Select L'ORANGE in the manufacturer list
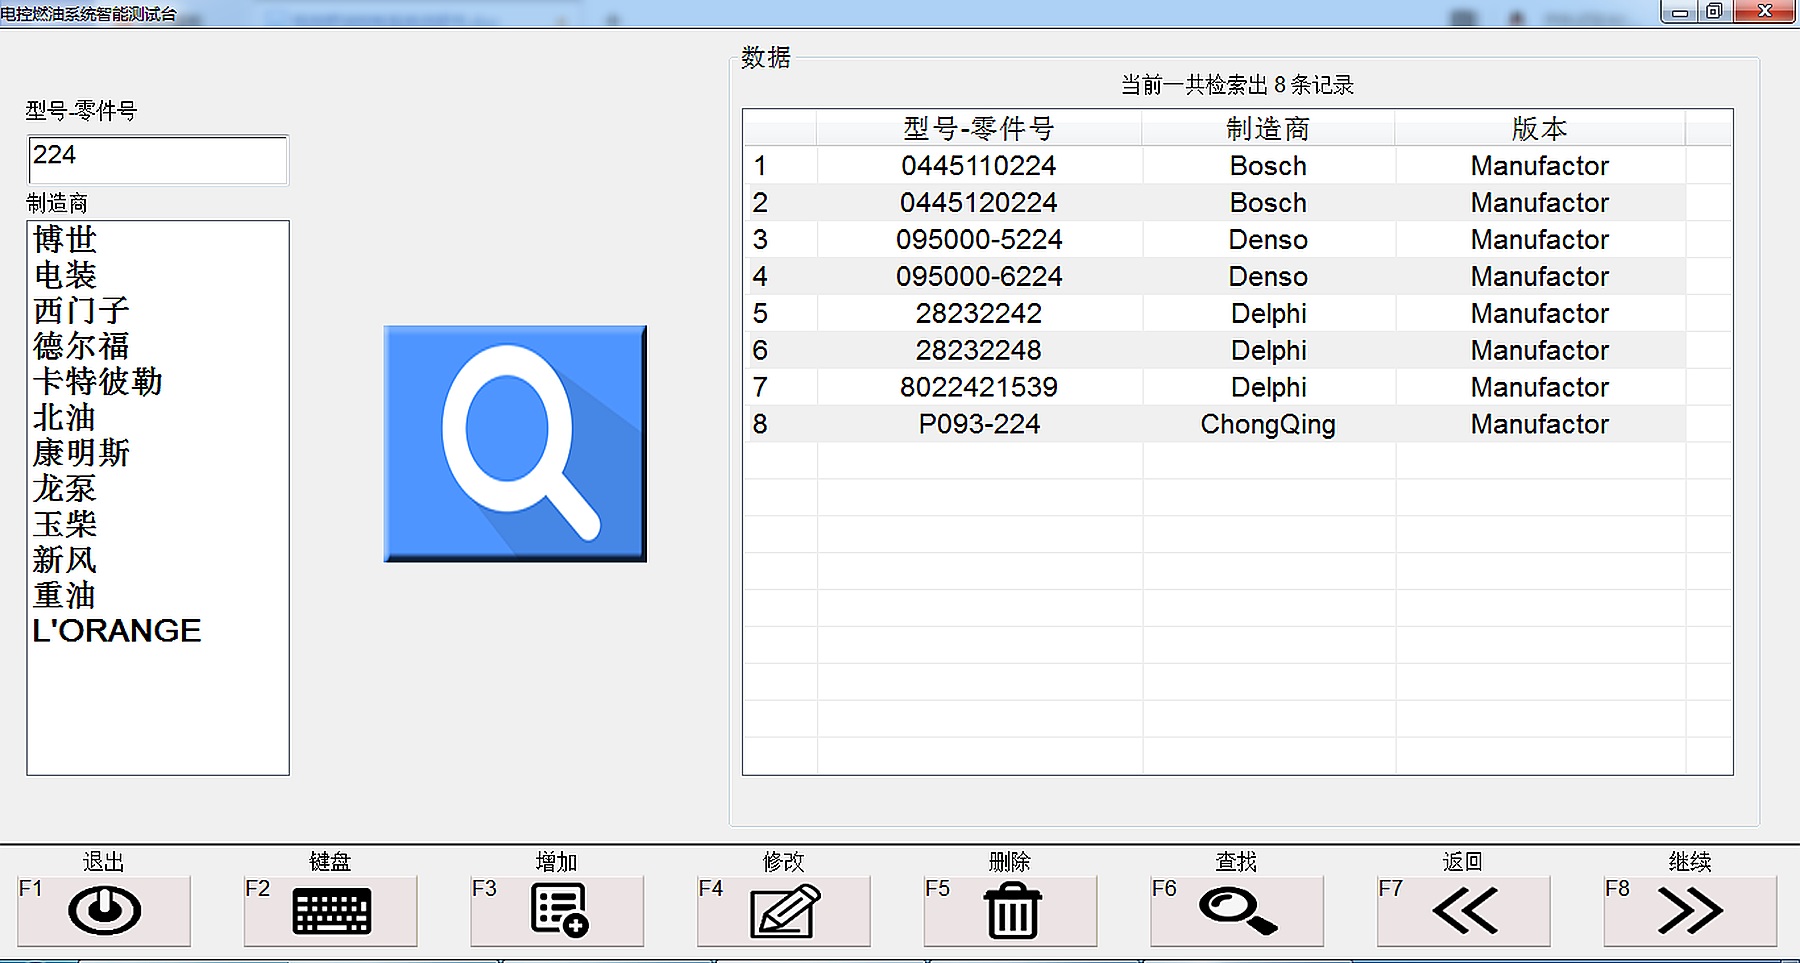The width and height of the screenshot is (1800, 963). [x=117, y=631]
